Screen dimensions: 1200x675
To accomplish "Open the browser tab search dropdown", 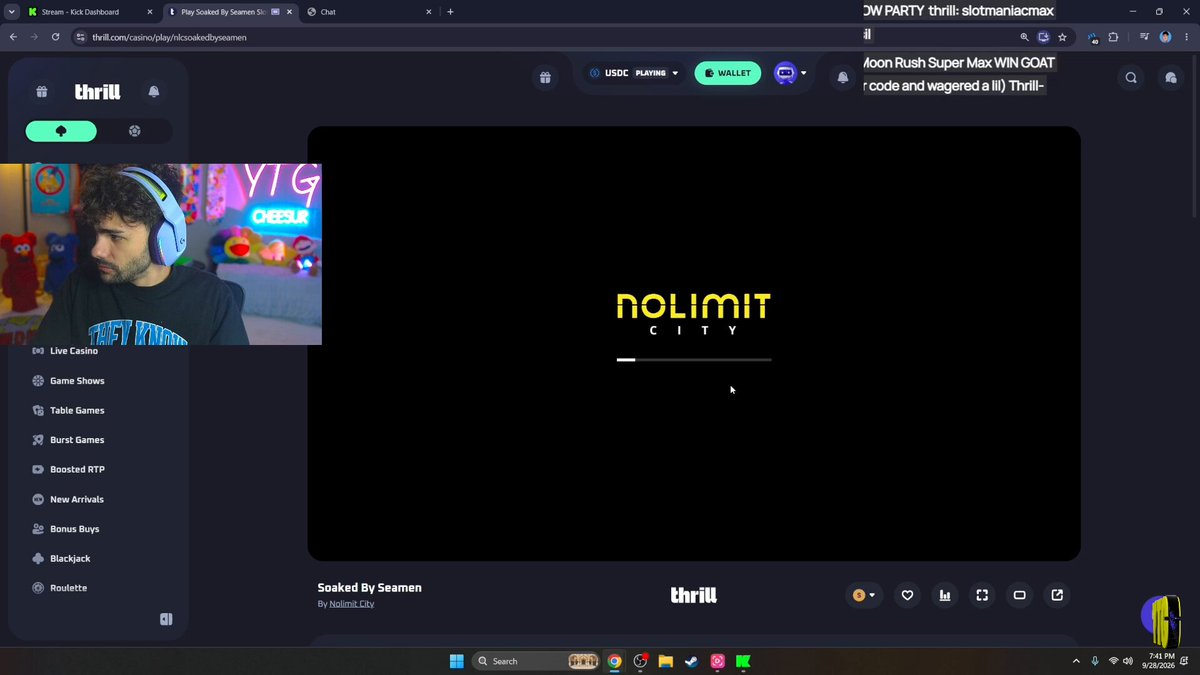I will tap(10, 12).
